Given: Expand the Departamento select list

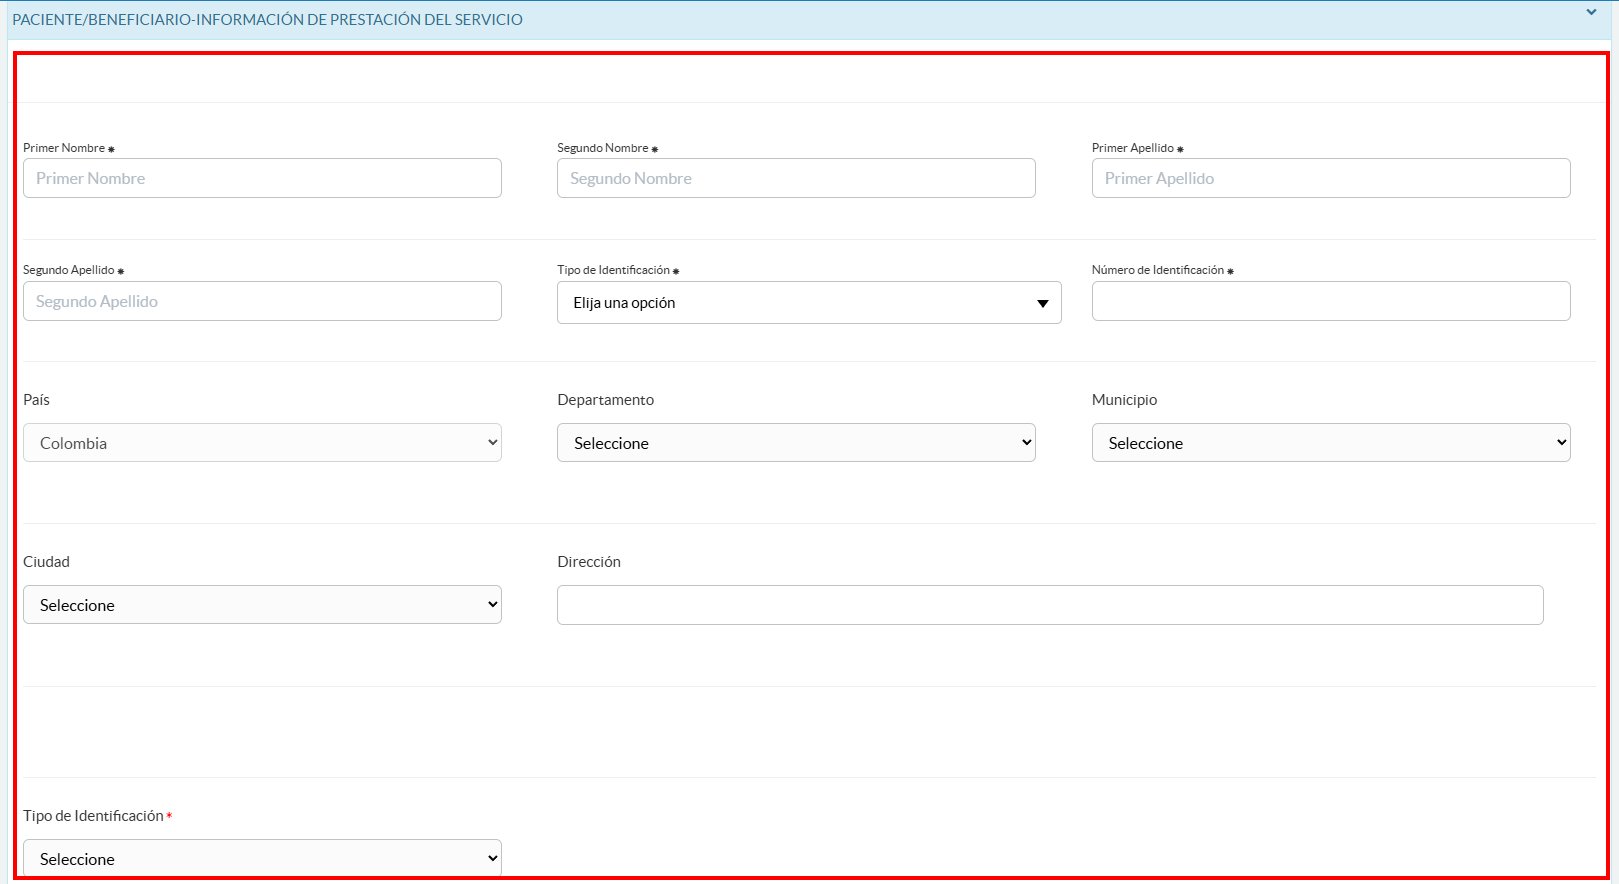Looking at the screenshot, I should (x=796, y=443).
